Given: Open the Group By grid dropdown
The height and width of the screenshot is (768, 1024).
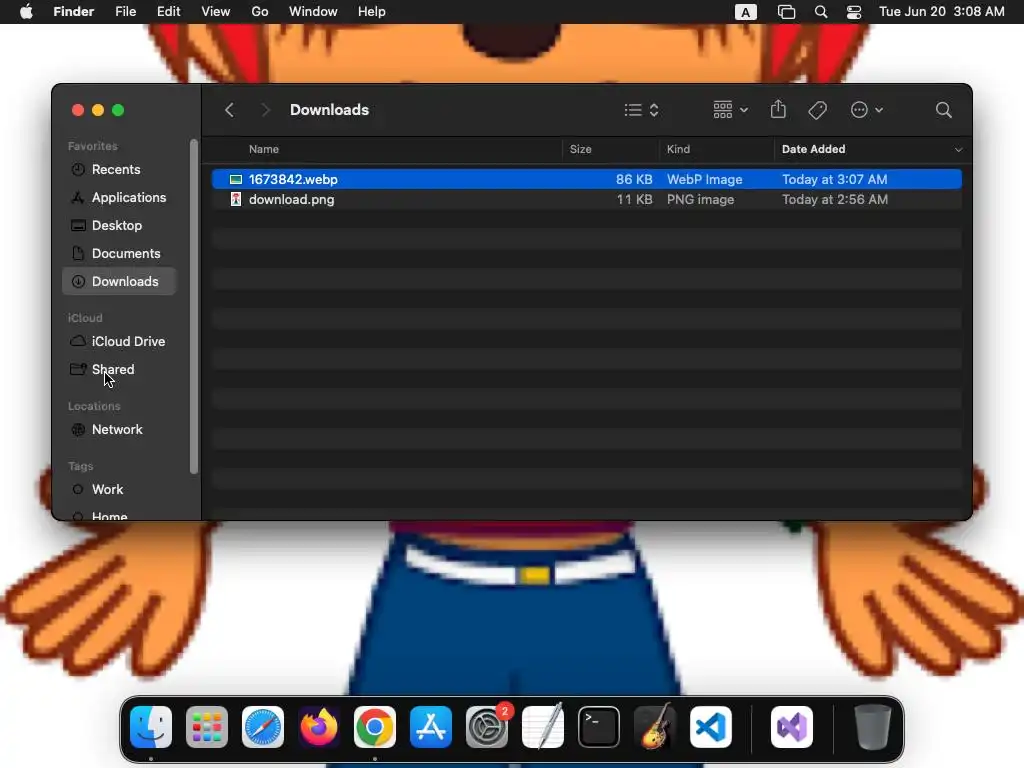Looking at the screenshot, I should click(x=730, y=110).
